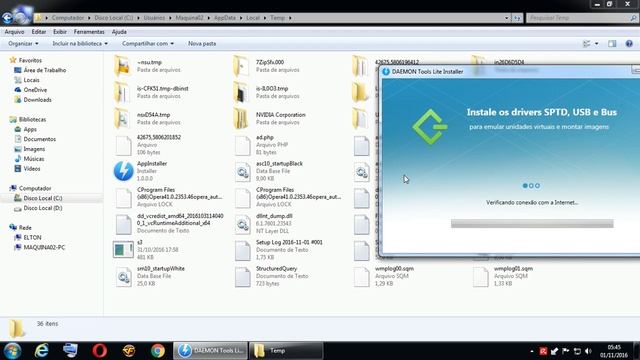Select Bibliotecas in navigation pane
This screenshot has width=640, height=360.
pos(32,119)
